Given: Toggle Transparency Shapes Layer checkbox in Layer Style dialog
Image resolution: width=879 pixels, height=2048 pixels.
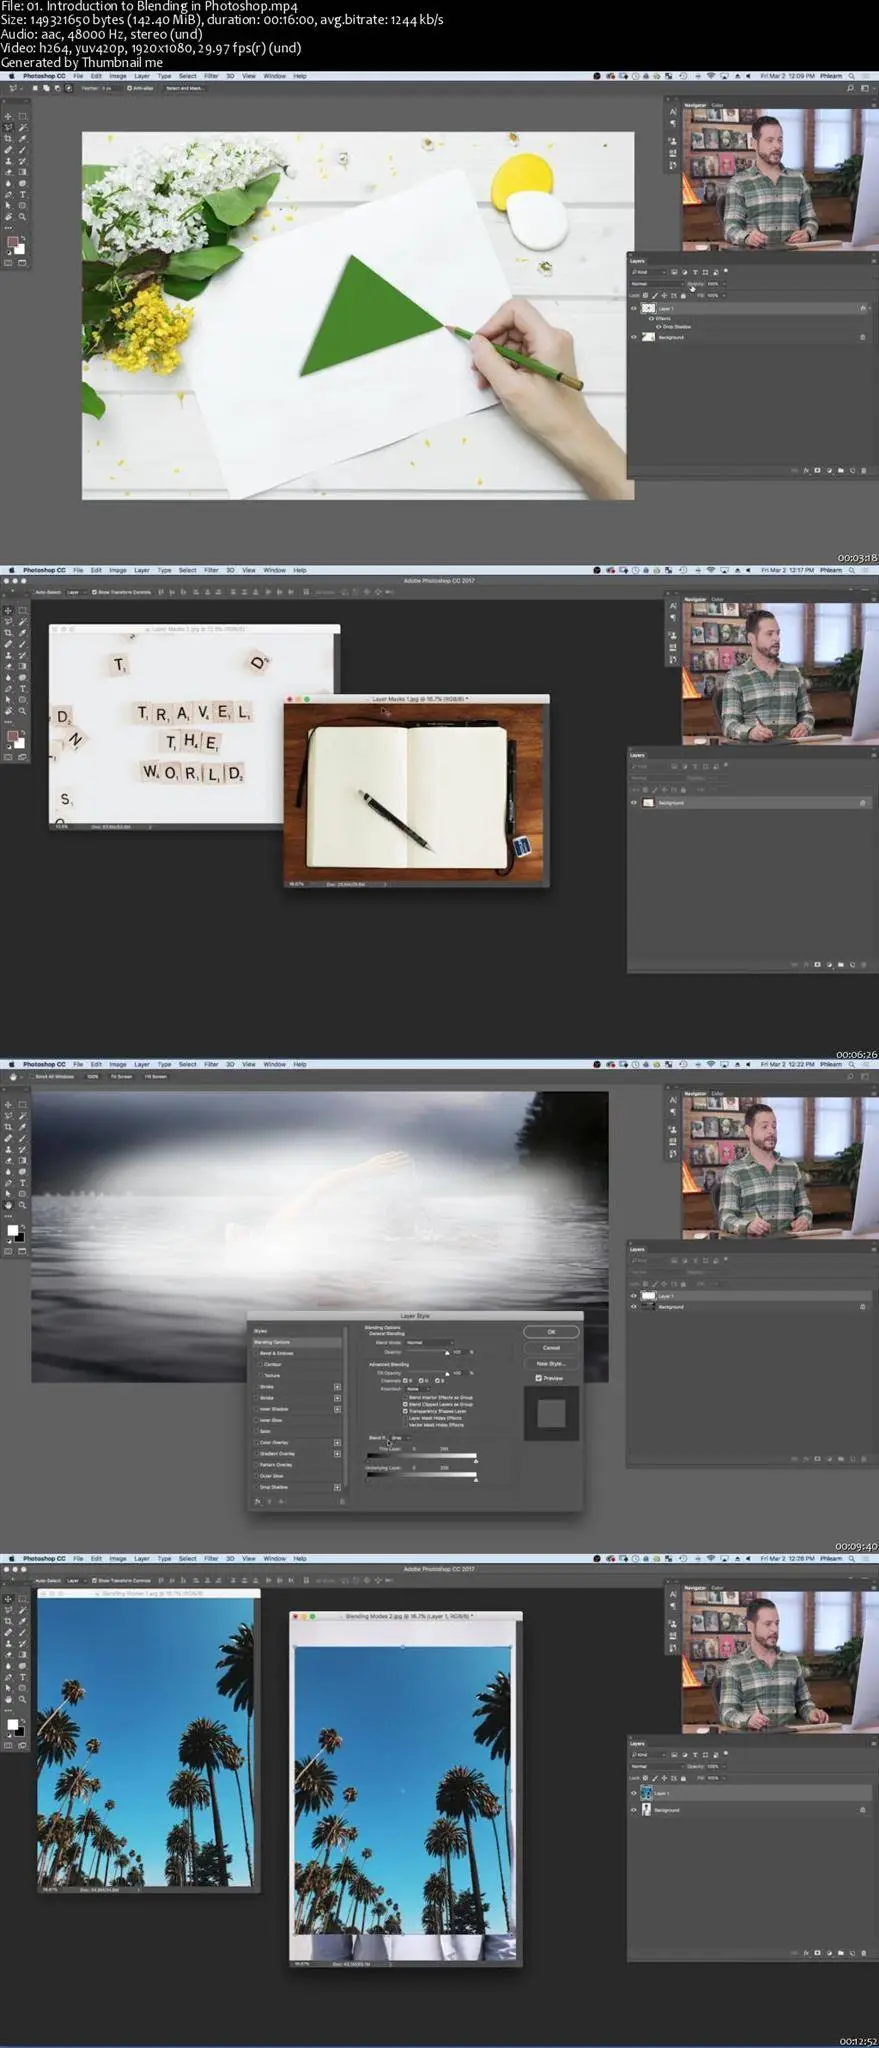Looking at the screenshot, I should (x=405, y=1411).
